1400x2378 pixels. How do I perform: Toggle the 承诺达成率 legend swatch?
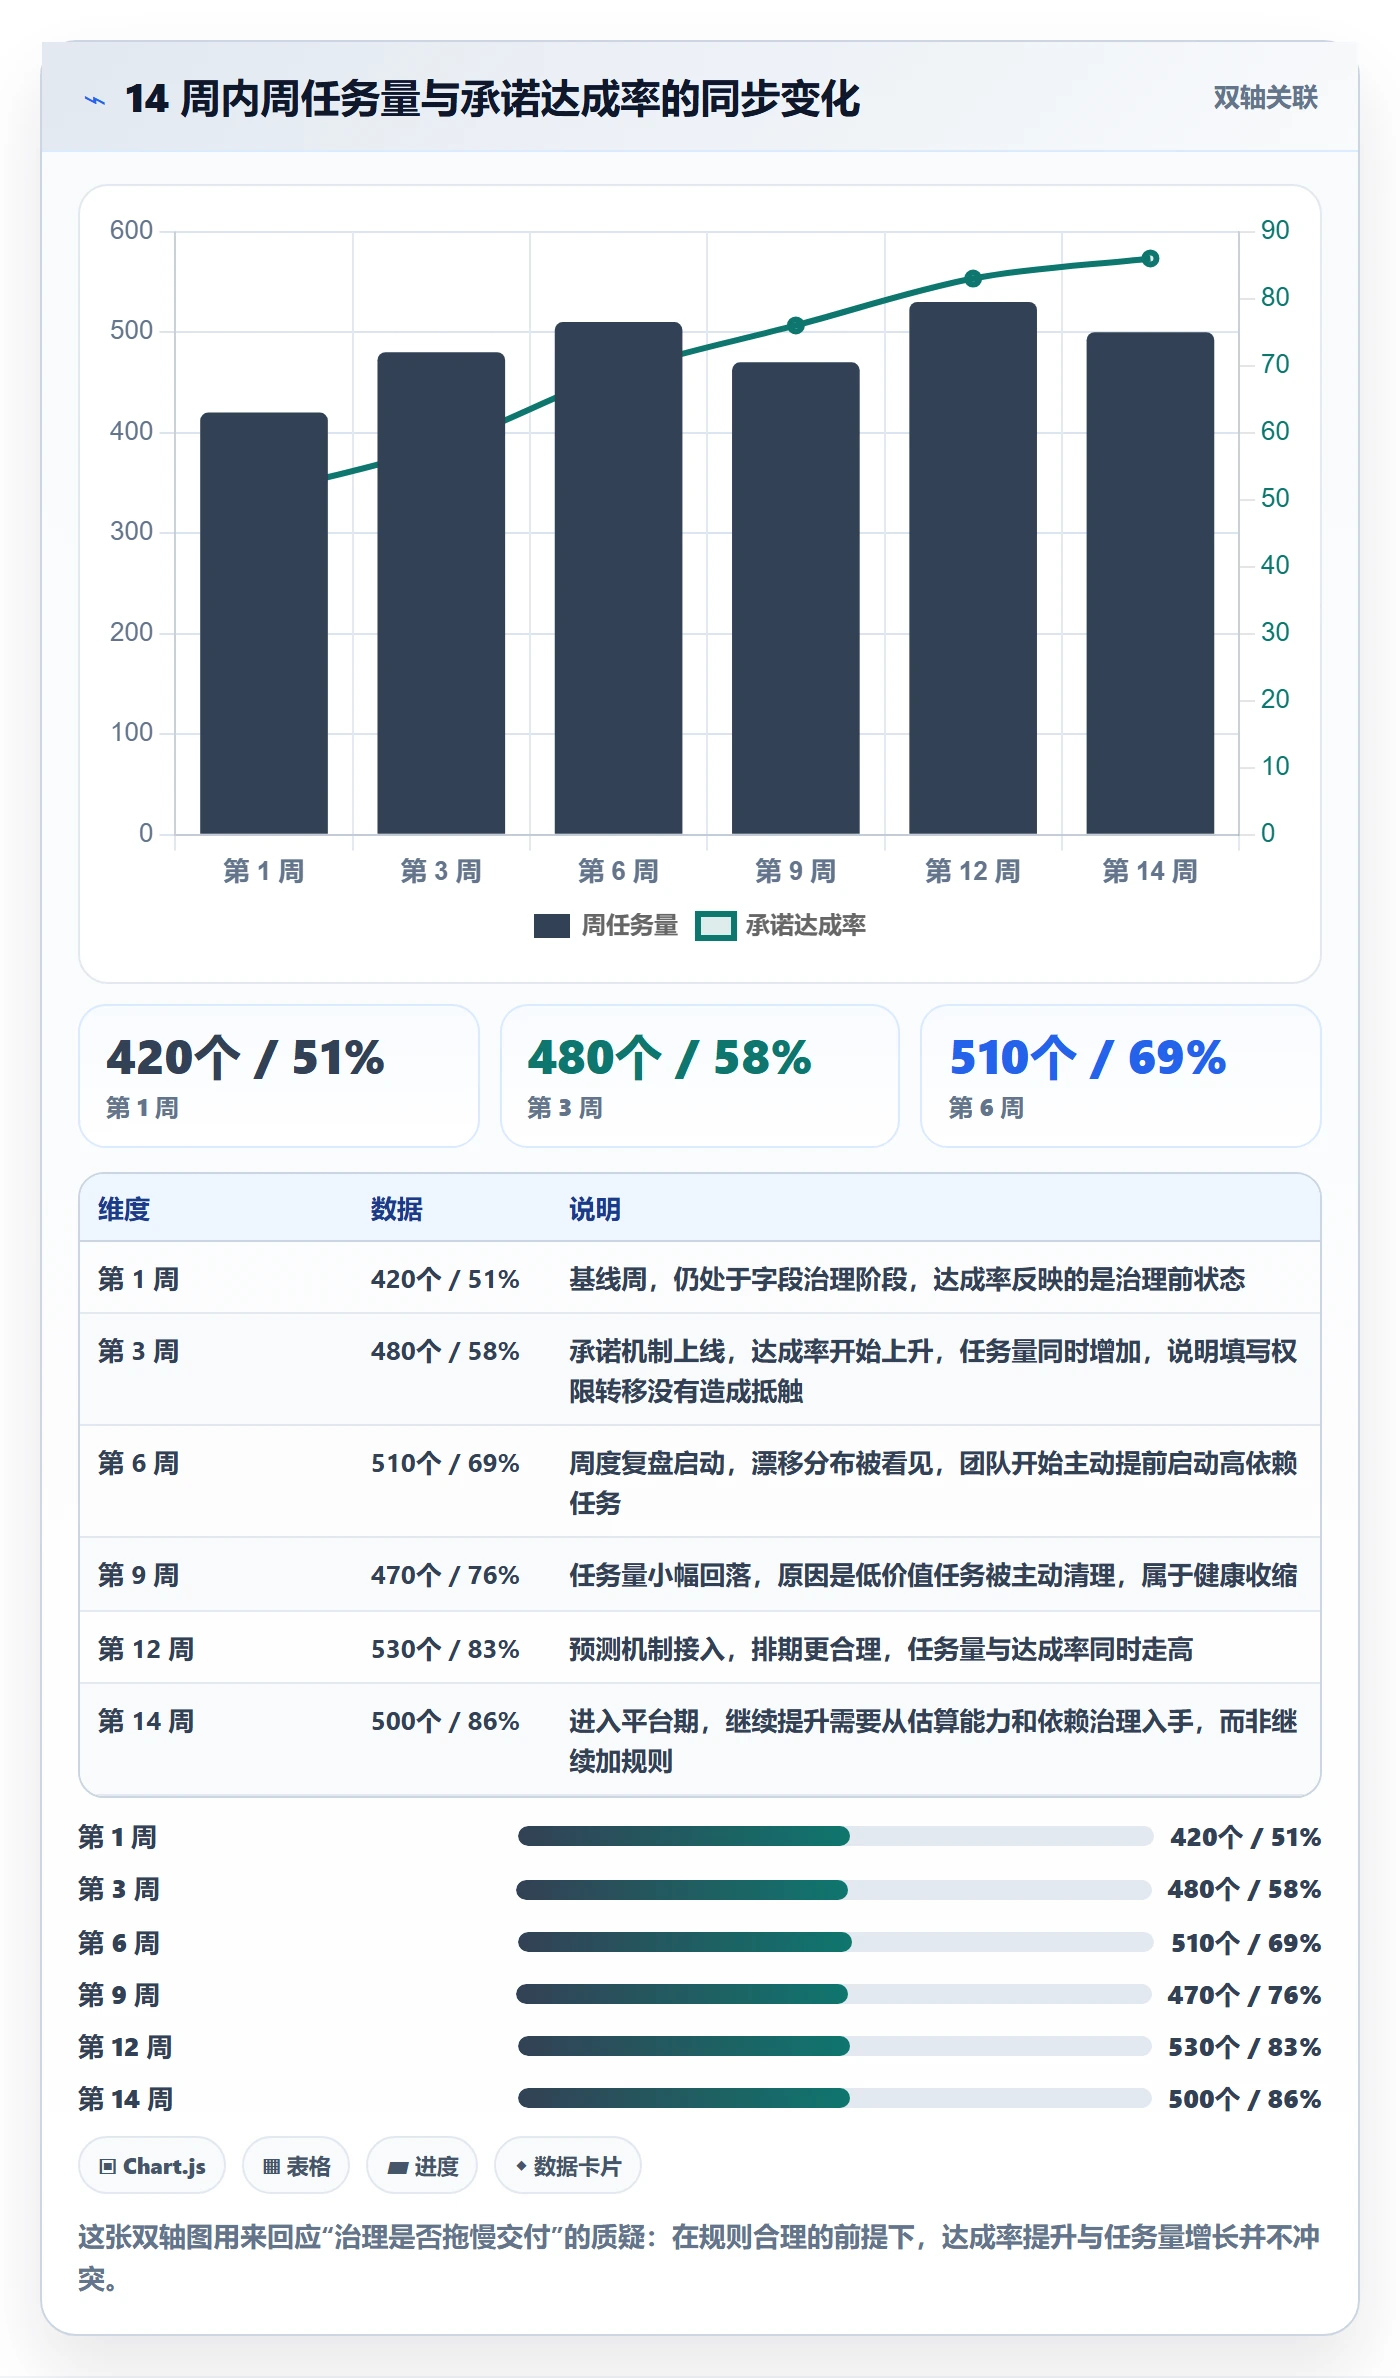(x=716, y=926)
